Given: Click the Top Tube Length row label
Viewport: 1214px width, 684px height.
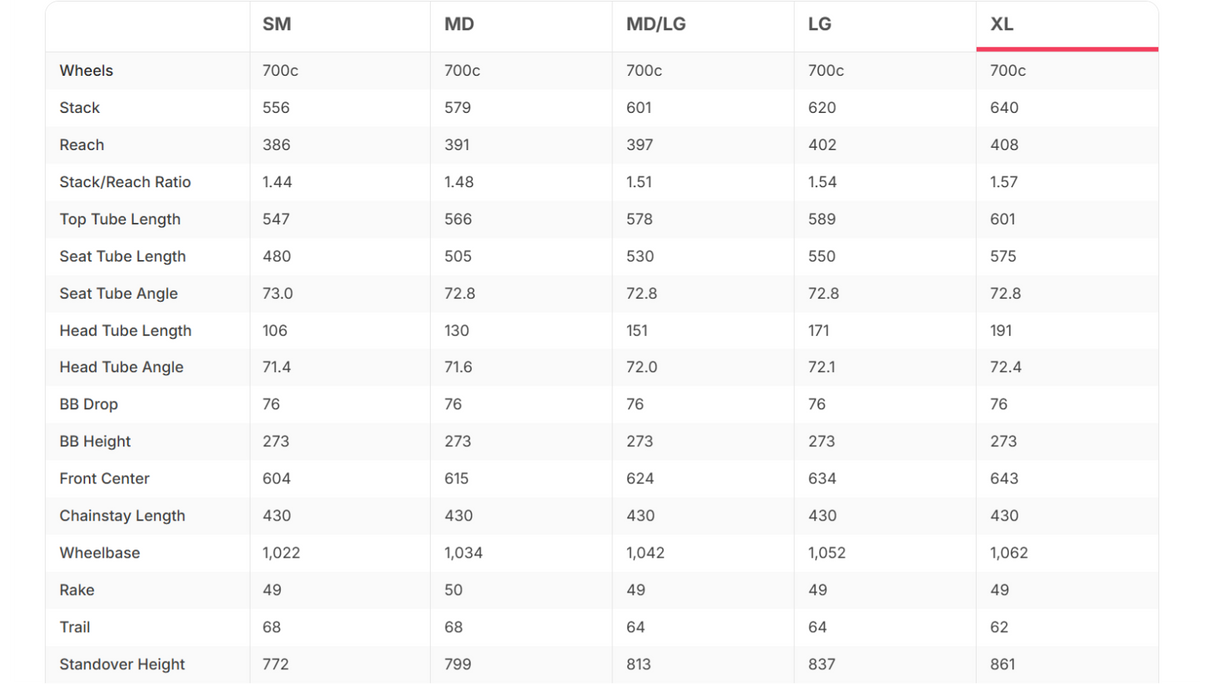Looking at the screenshot, I should click(x=120, y=219).
